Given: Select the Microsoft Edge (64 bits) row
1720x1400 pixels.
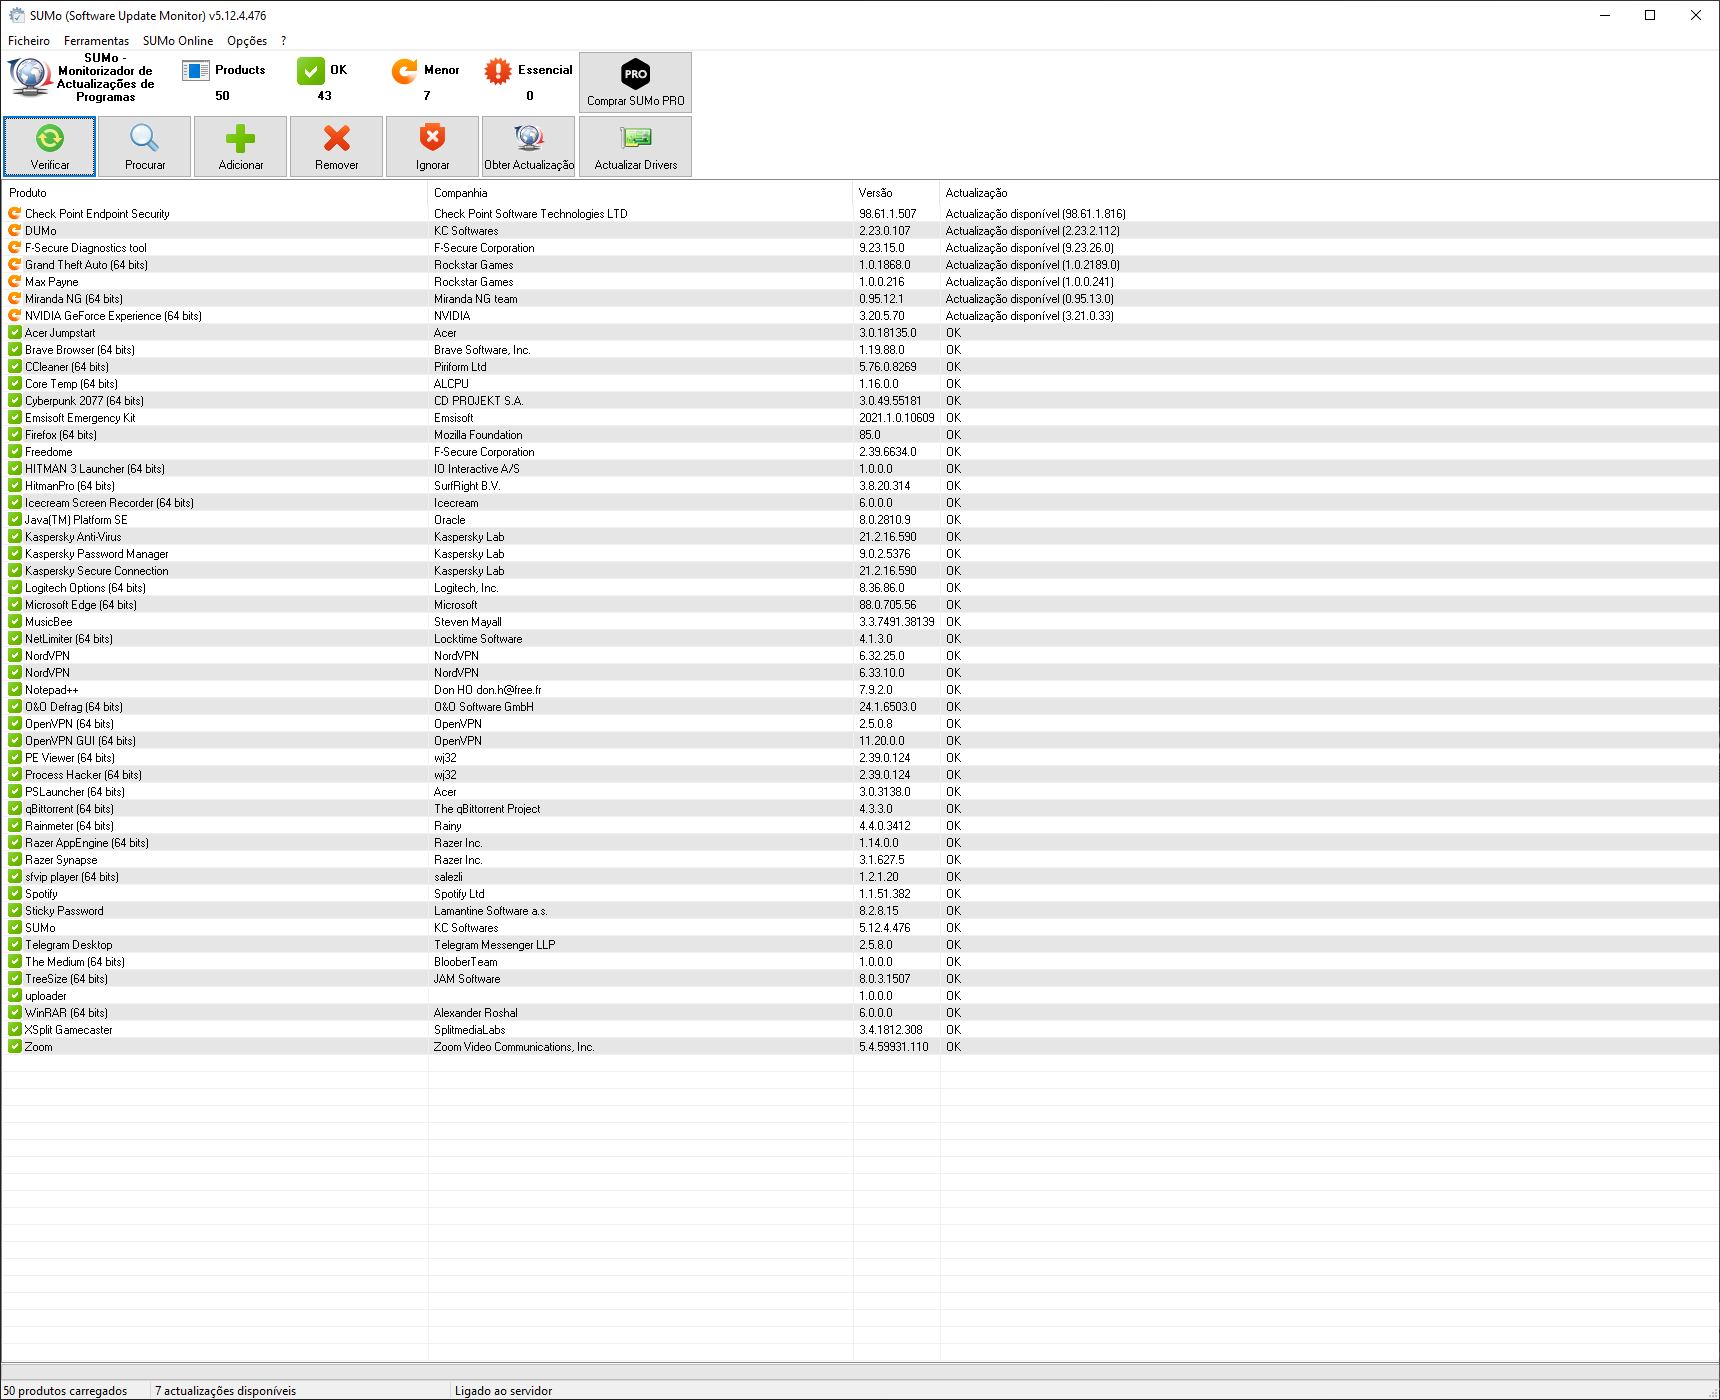Looking at the screenshot, I should [x=860, y=605].
